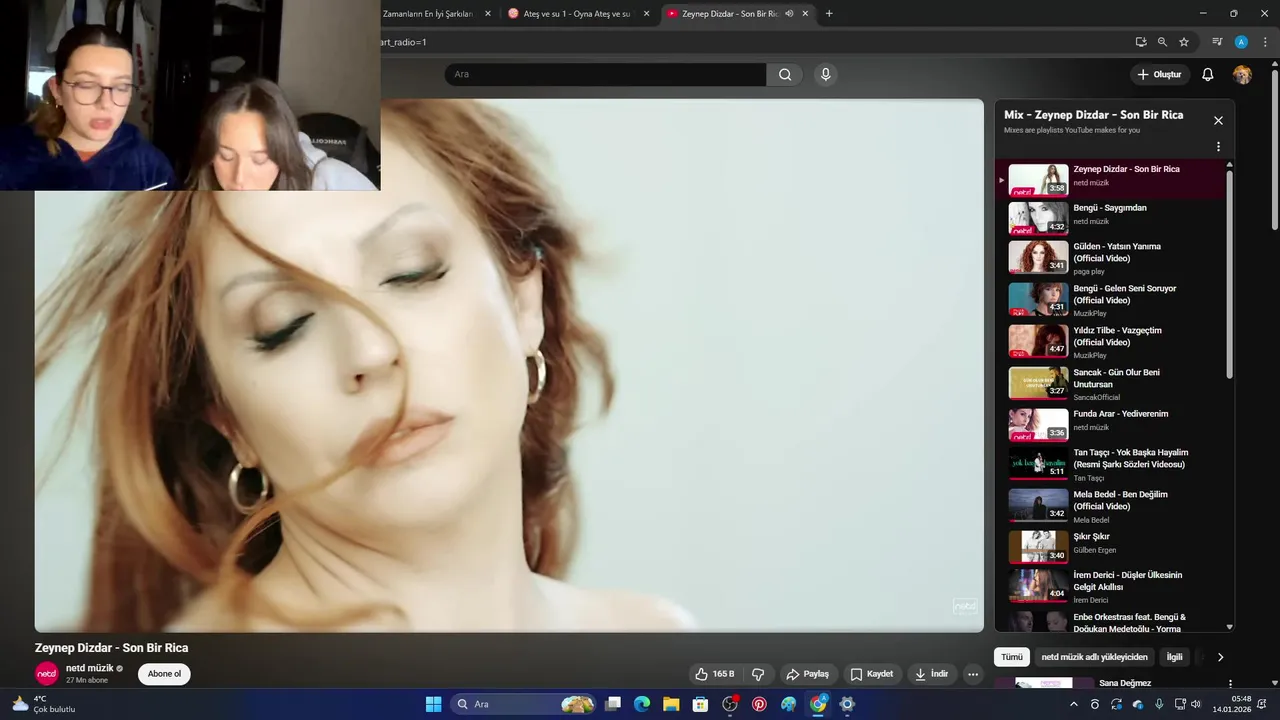Open a new browser tab
Screen dimensions: 1280x720
tap(829, 14)
